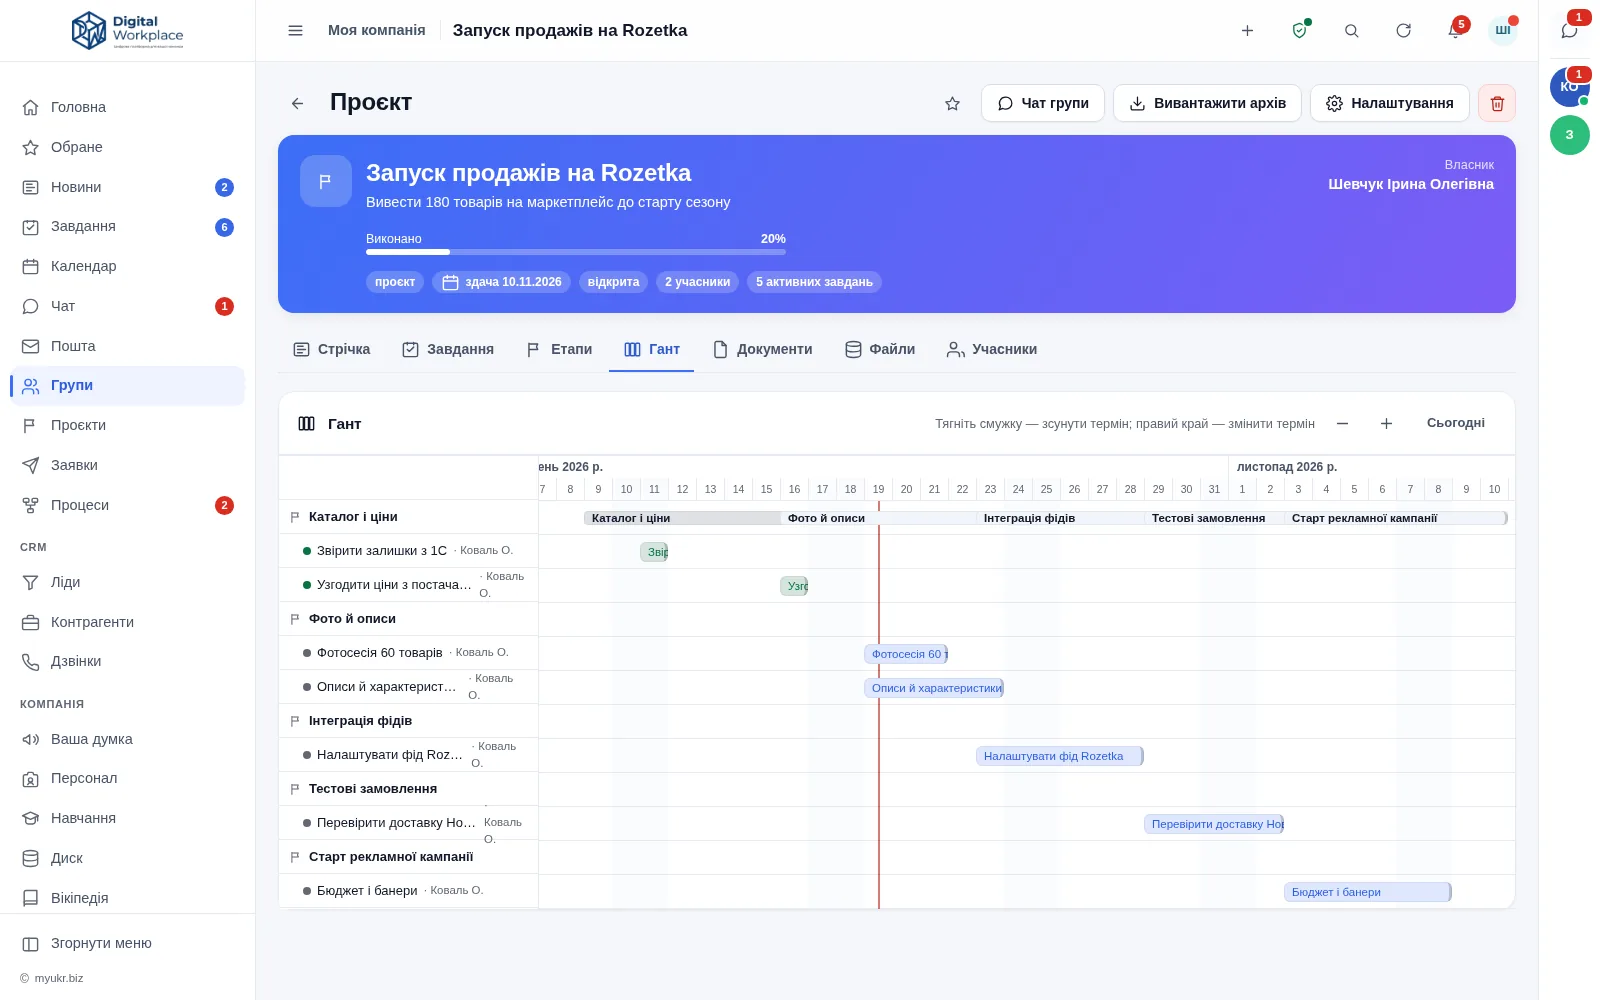Open the hamburger menu icon

[295, 31]
